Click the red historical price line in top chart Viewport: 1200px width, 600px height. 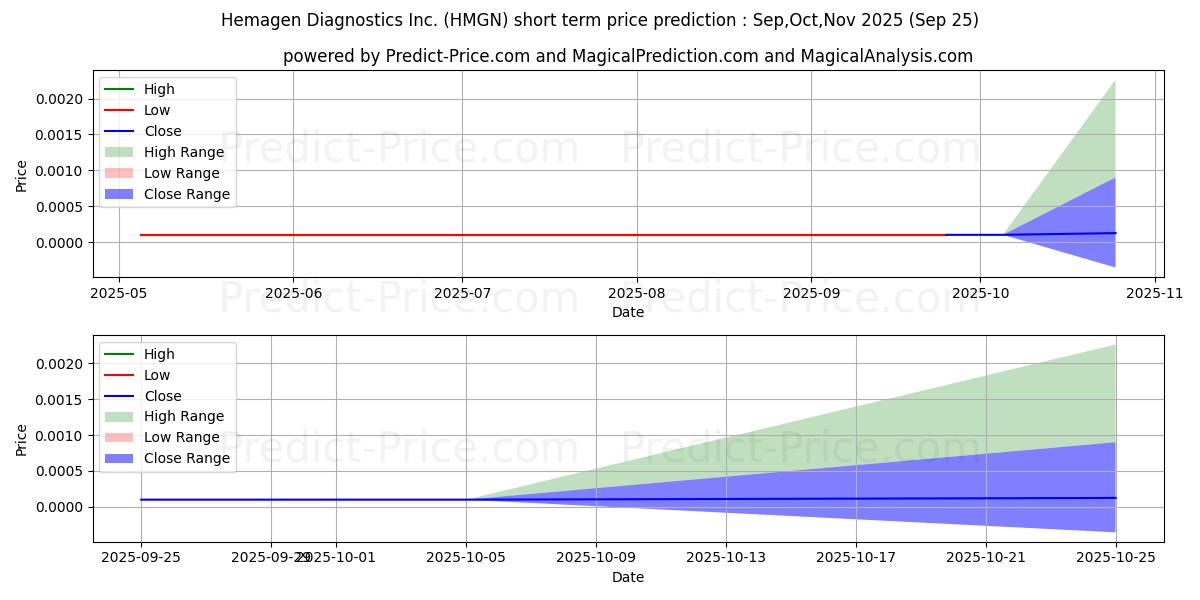click(500, 235)
